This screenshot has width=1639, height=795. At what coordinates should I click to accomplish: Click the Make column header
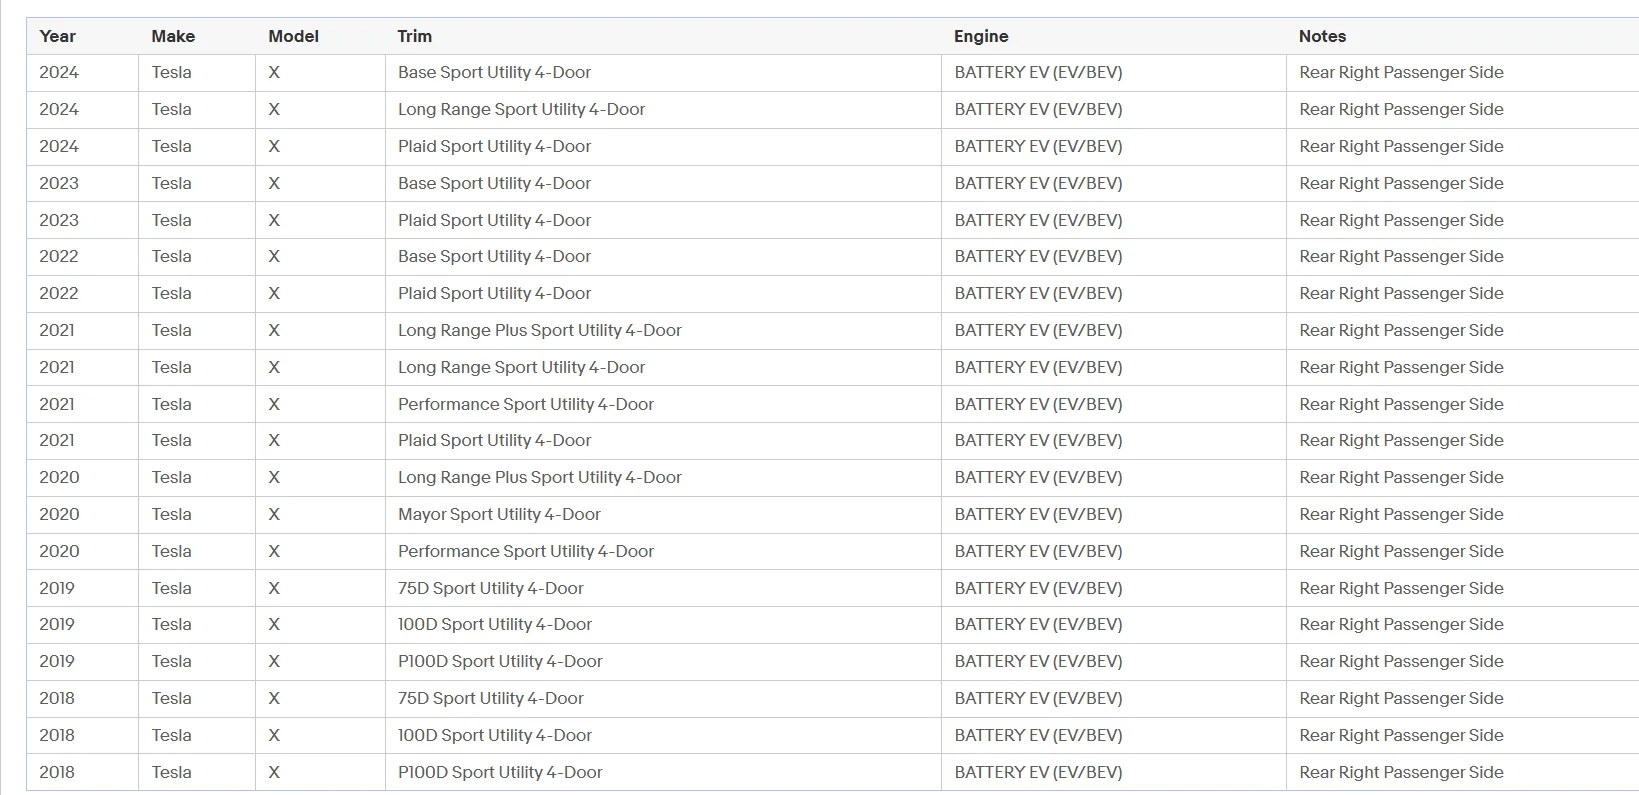pyautogui.click(x=173, y=36)
